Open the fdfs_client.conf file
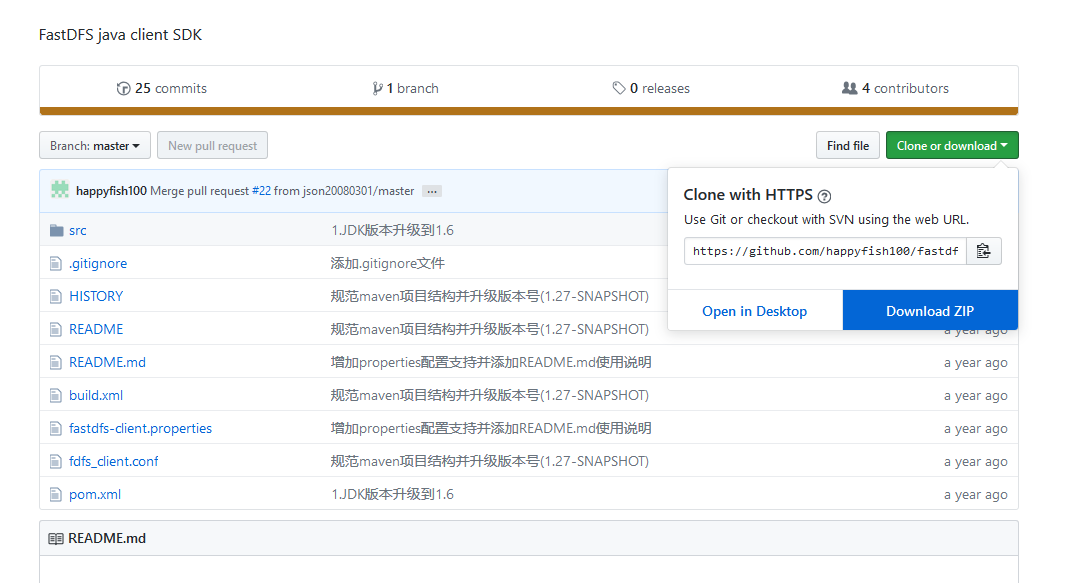Viewport: 1090px width, 583px height. (113, 461)
